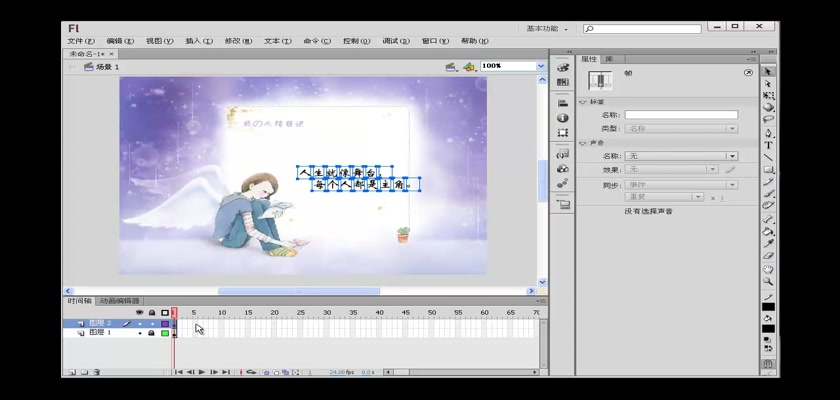Select the Paint Bucket tool
840x400 pixels.
[x=768, y=232]
